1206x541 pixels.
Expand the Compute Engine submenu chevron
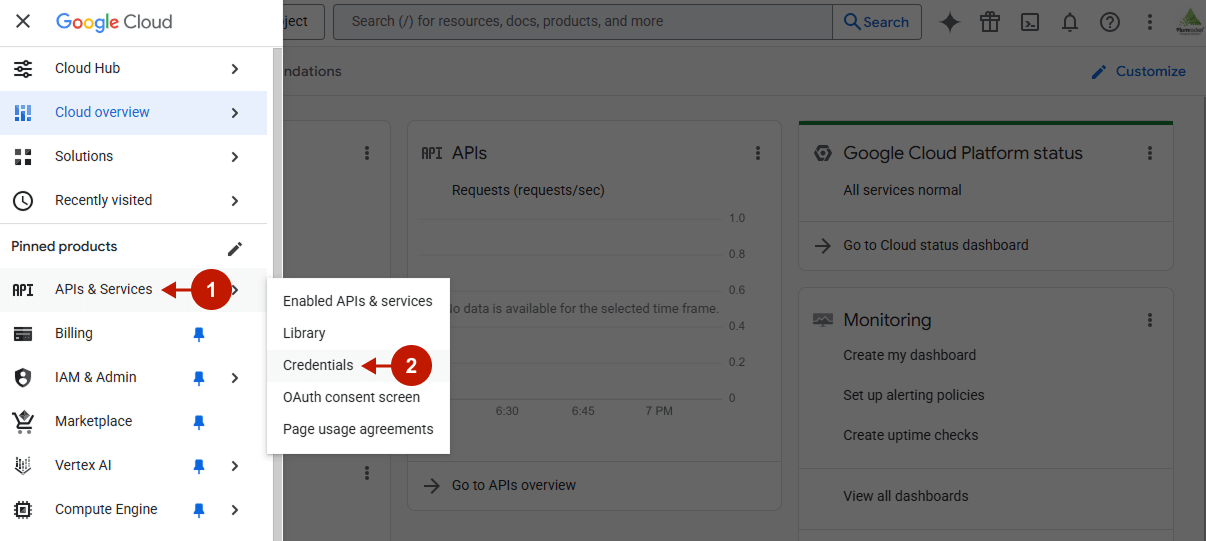[x=235, y=510]
